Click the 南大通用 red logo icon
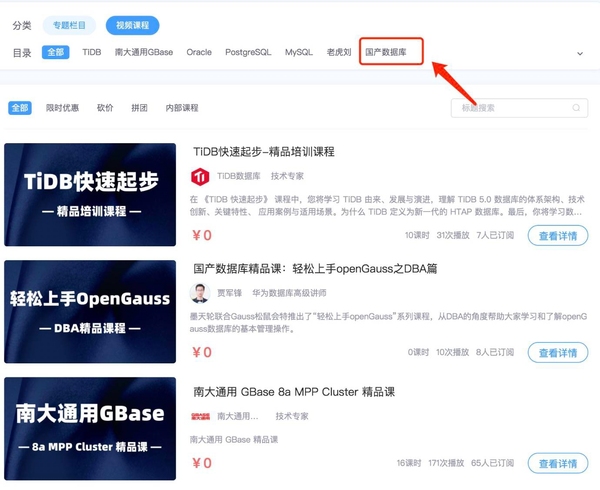This screenshot has height=490, width=600. pos(200,417)
